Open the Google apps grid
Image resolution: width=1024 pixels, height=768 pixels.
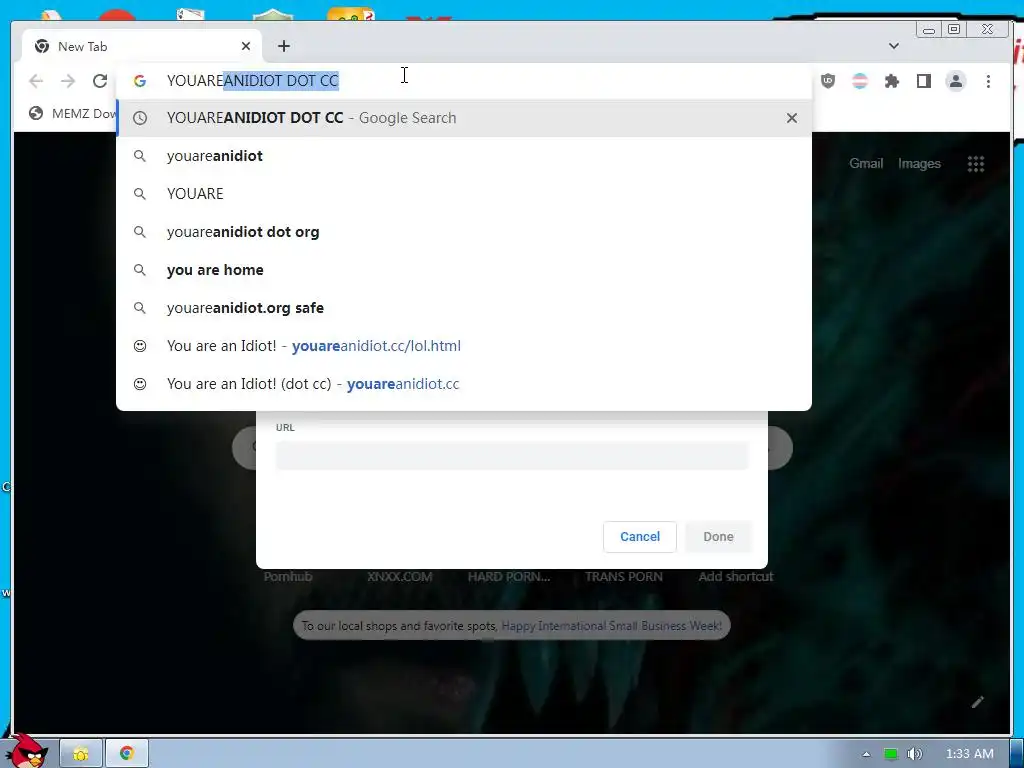976,164
